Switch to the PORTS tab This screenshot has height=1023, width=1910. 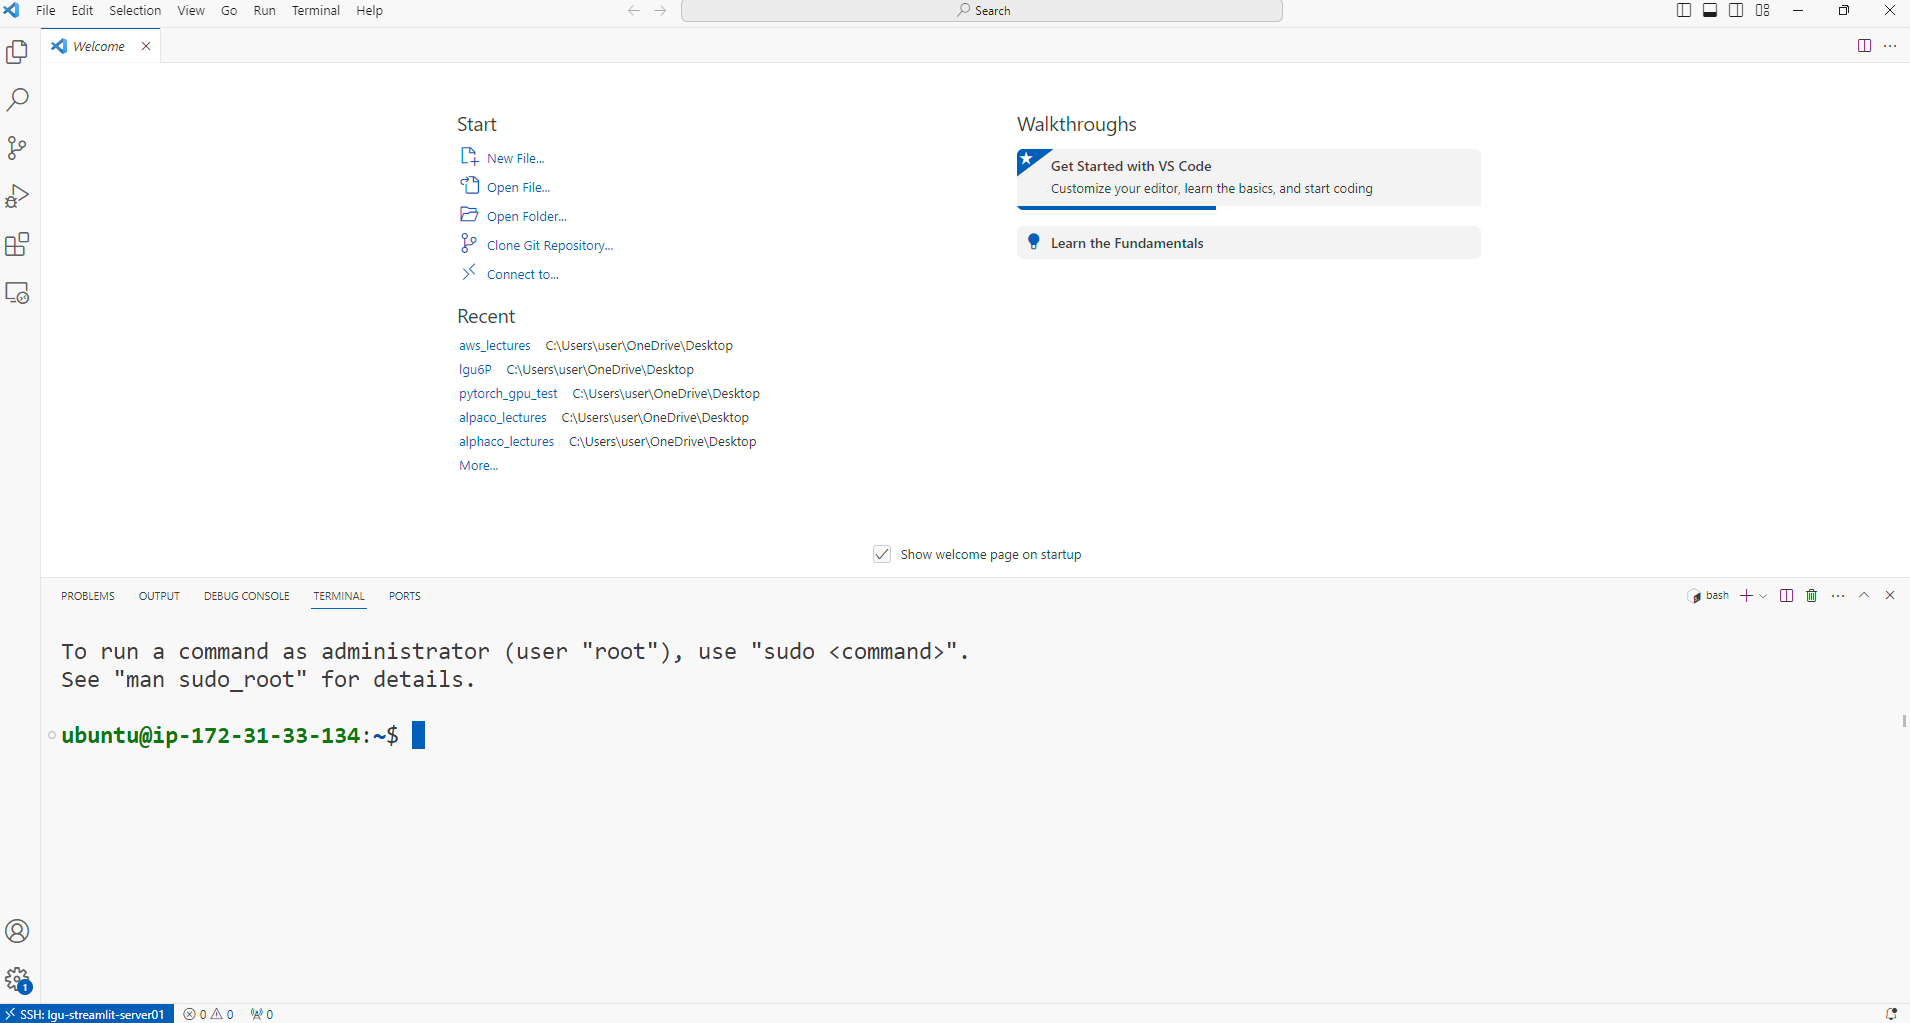405,596
